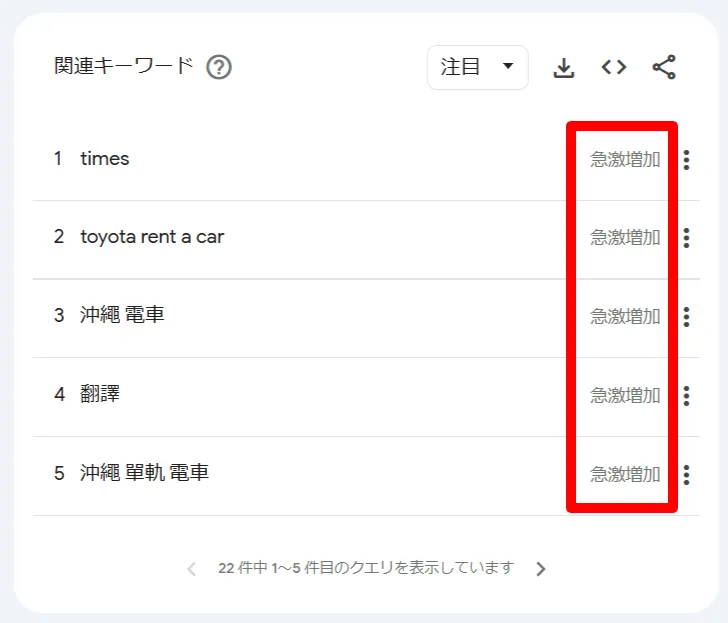Open more options for 沖繩 單軌 電車 row

686,475
